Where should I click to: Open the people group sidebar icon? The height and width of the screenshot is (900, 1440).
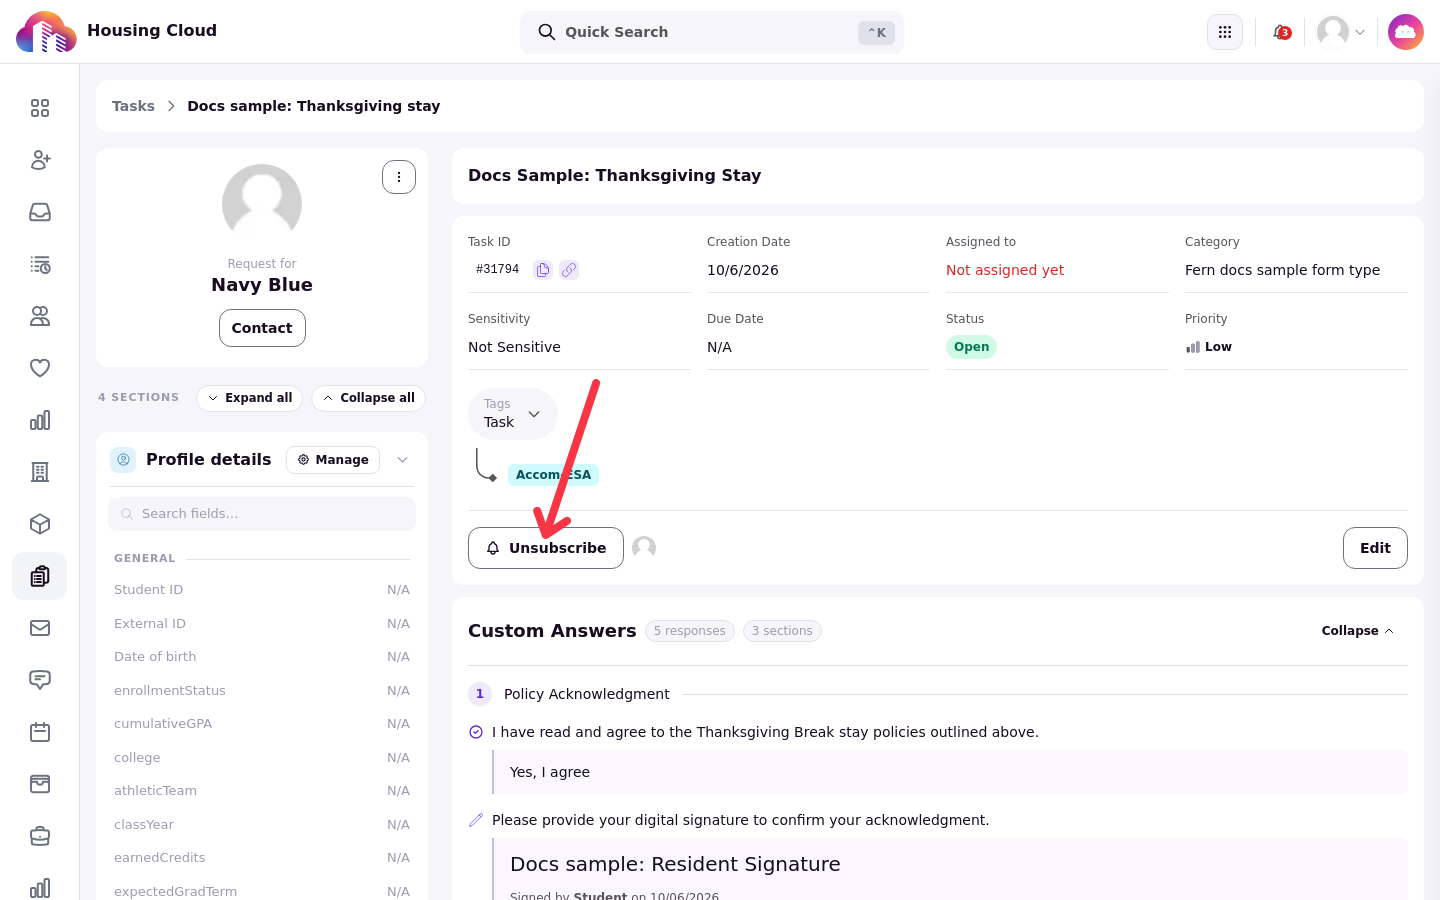point(40,316)
